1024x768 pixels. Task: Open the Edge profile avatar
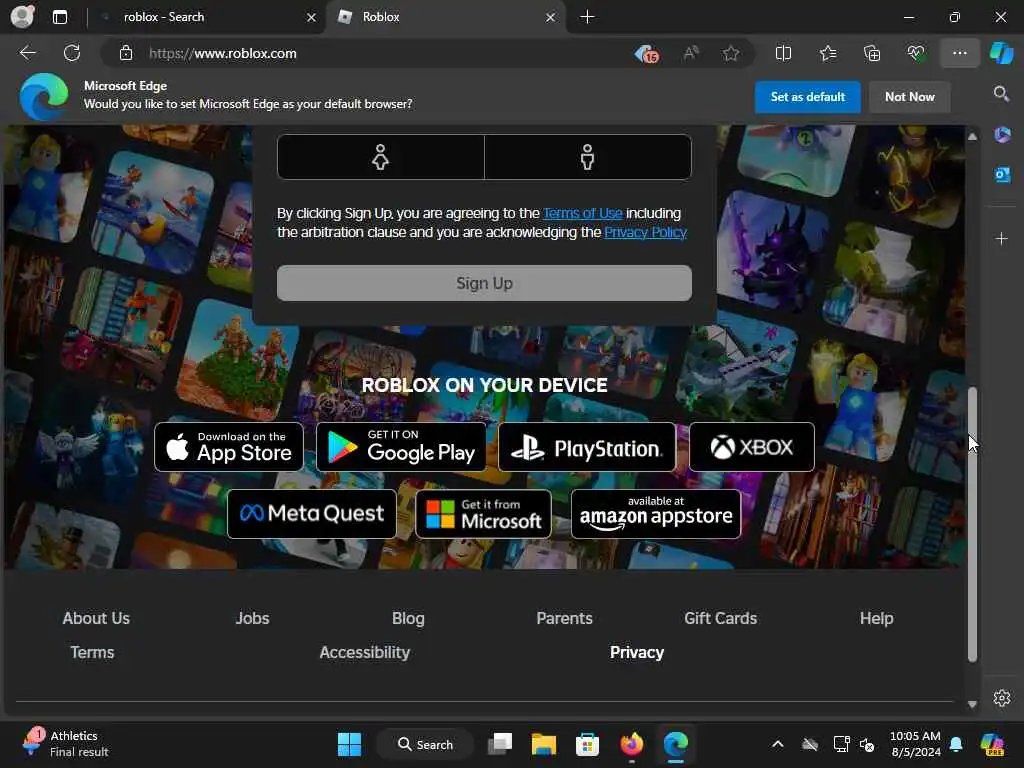(23, 16)
